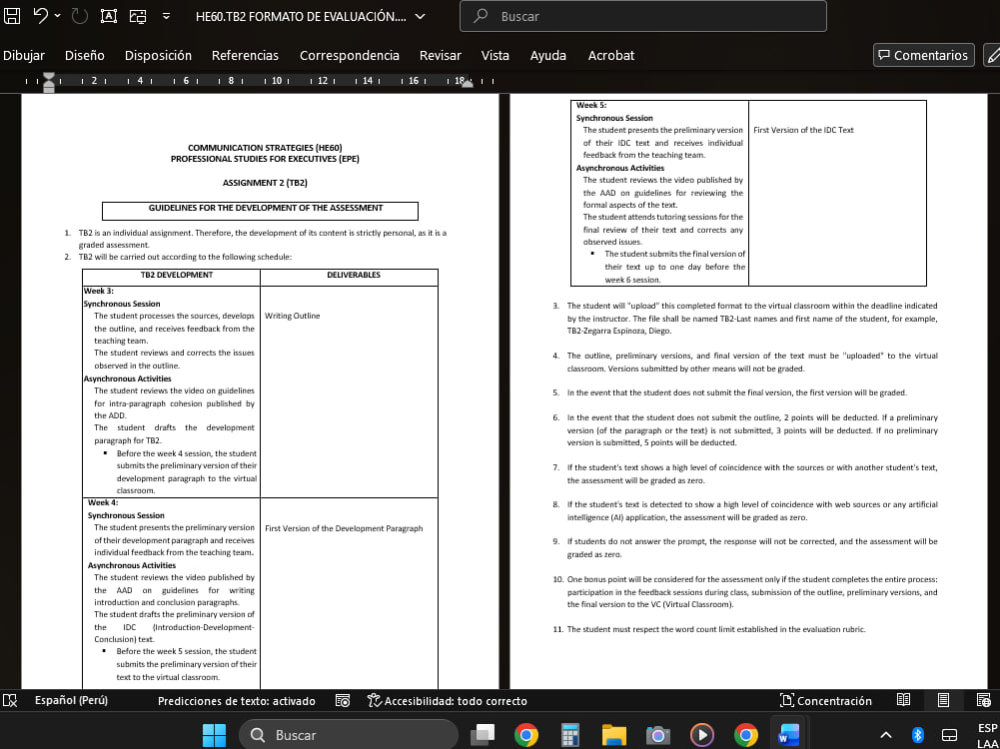The image size is (1000, 749).
Task: Expand the HE60.TB2 file name dropdown
Action: pos(420,17)
